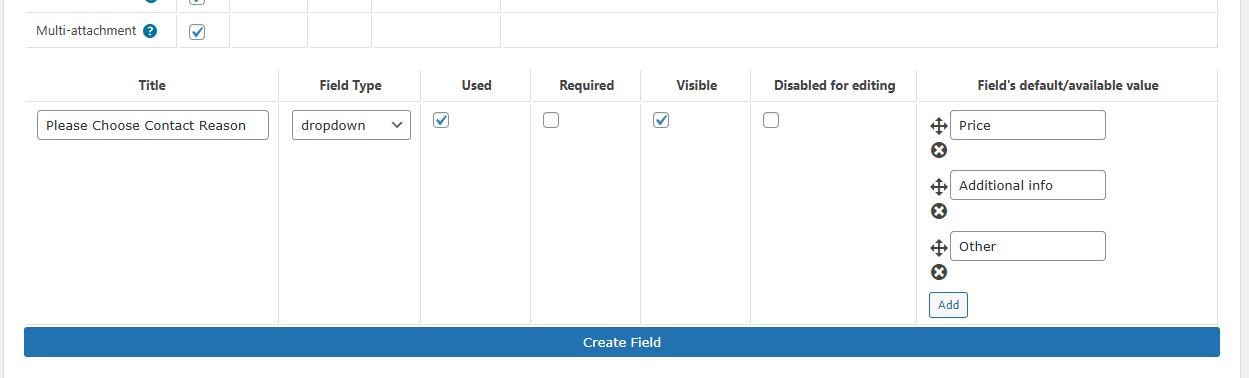
Task: Click into the Price value field
Action: pos(1028,125)
